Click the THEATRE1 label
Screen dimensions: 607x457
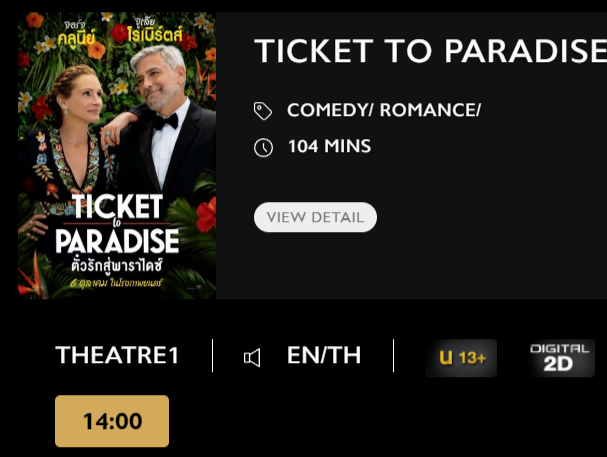pyautogui.click(x=117, y=355)
